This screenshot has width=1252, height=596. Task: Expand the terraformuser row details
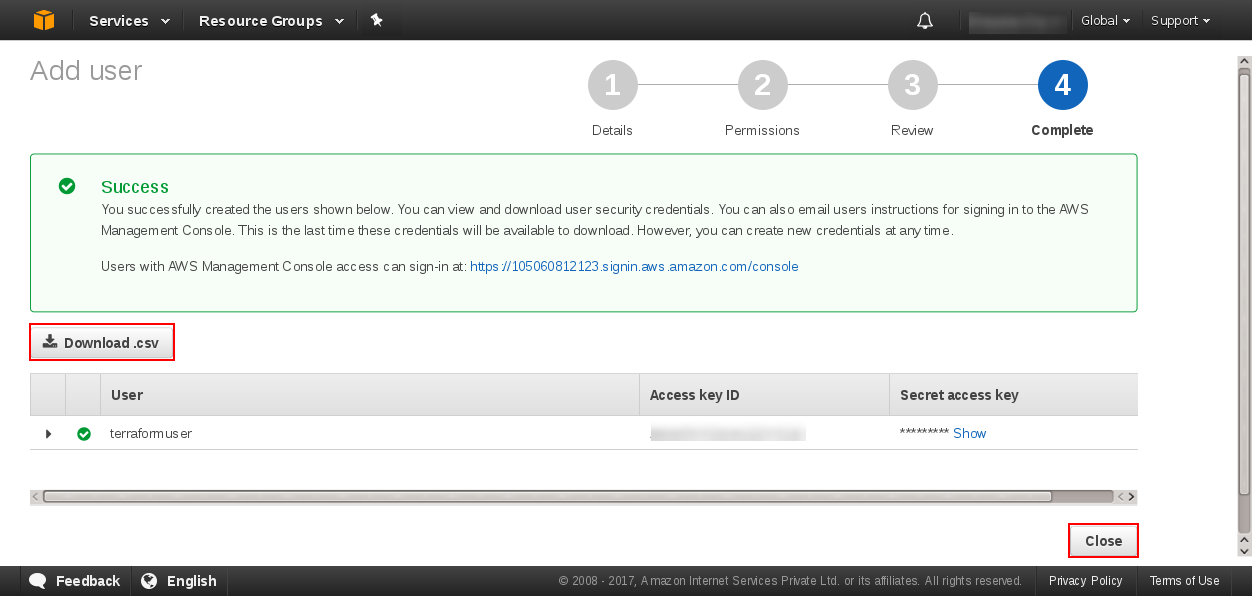coord(48,434)
